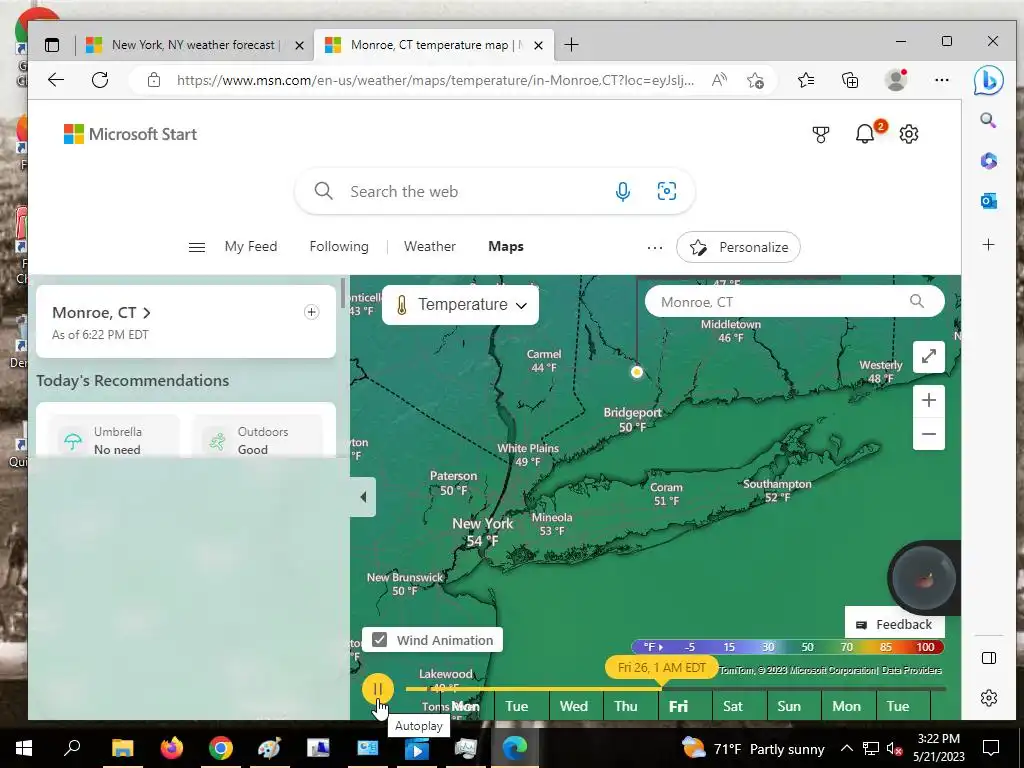Open map Feedback button
The image size is (1024, 768).
(894, 624)
